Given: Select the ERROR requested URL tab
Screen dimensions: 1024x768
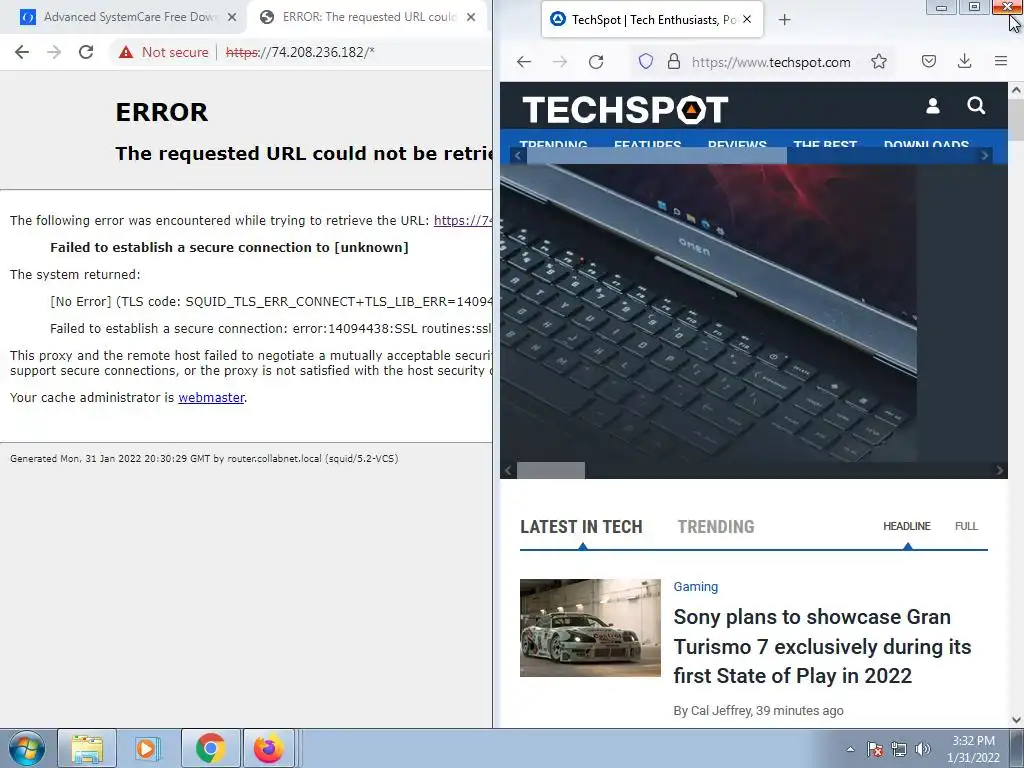Looking at the screenshot, I should 367,18.
